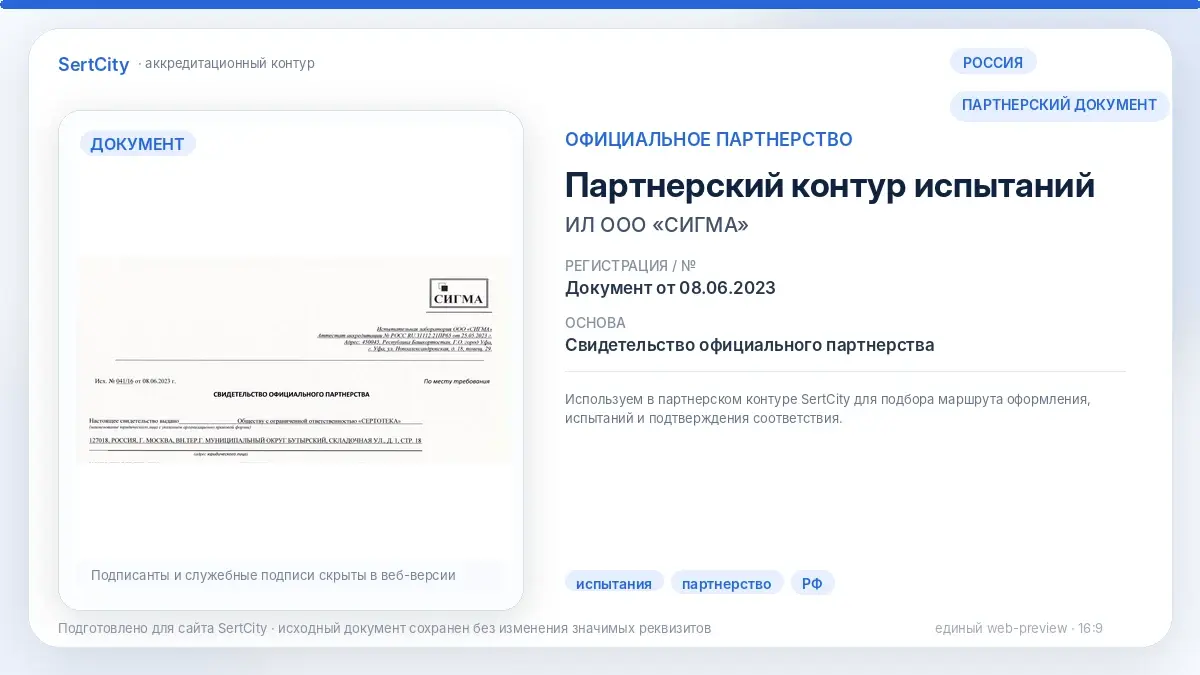Select the РОССИЯ badge
The height and width of the screenshot is (675, 1200).
[993, 62]
